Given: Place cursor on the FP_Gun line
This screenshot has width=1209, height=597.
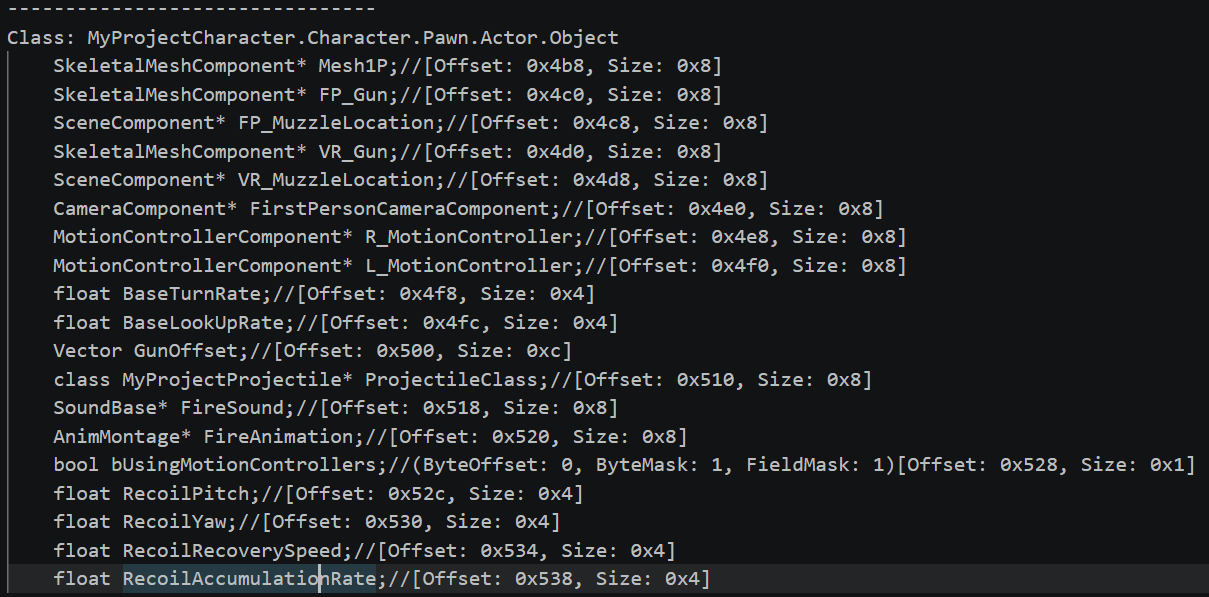Looking at the screenshot, I should coord(353,95).
